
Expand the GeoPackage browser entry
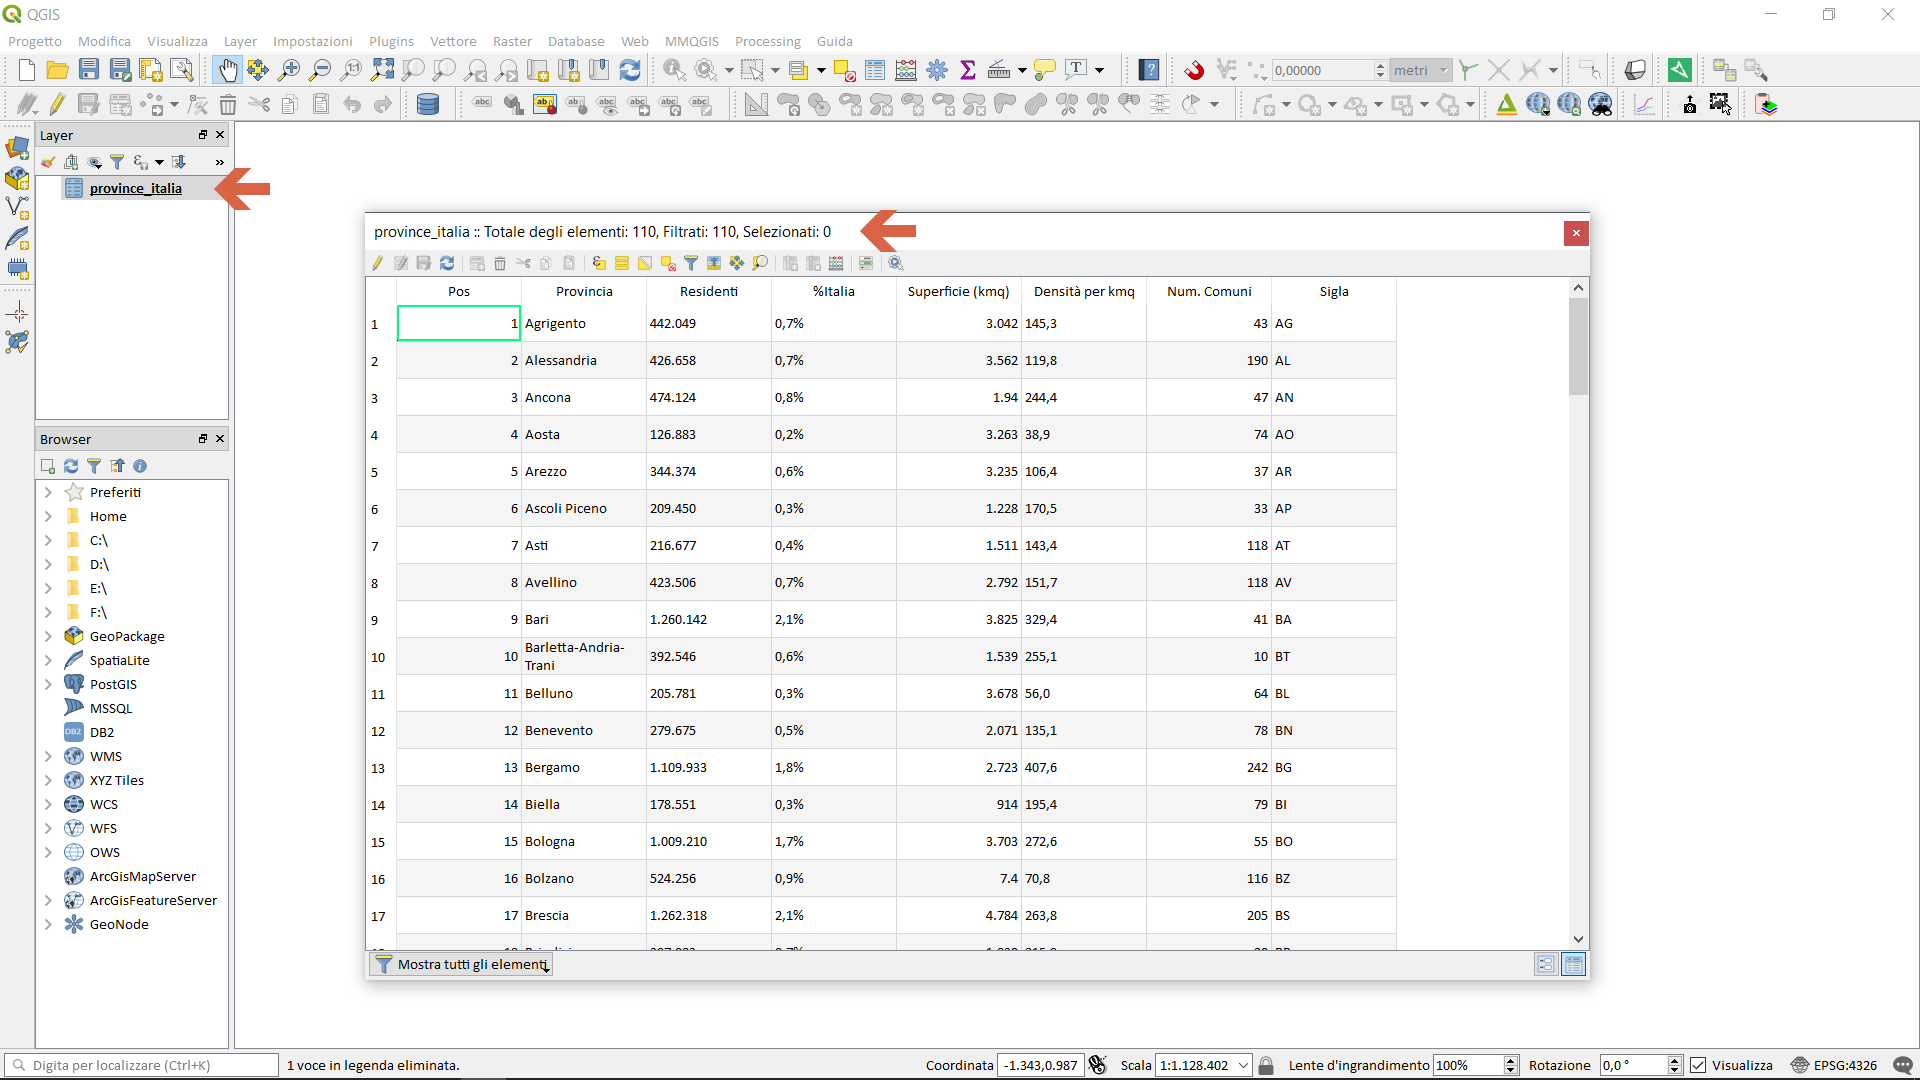pos(48,636)
